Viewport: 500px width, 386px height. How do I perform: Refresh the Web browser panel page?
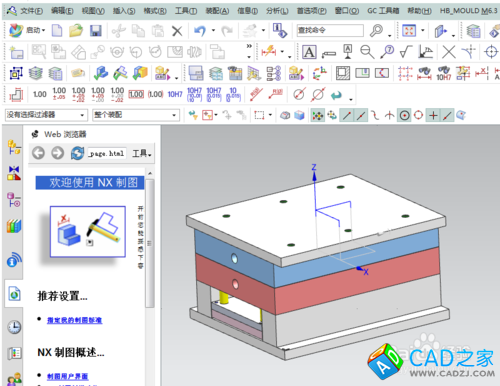coord(77,153)
